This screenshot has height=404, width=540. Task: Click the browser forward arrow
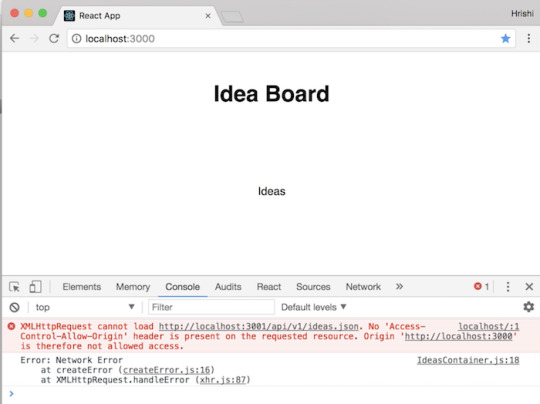[34, 38]
